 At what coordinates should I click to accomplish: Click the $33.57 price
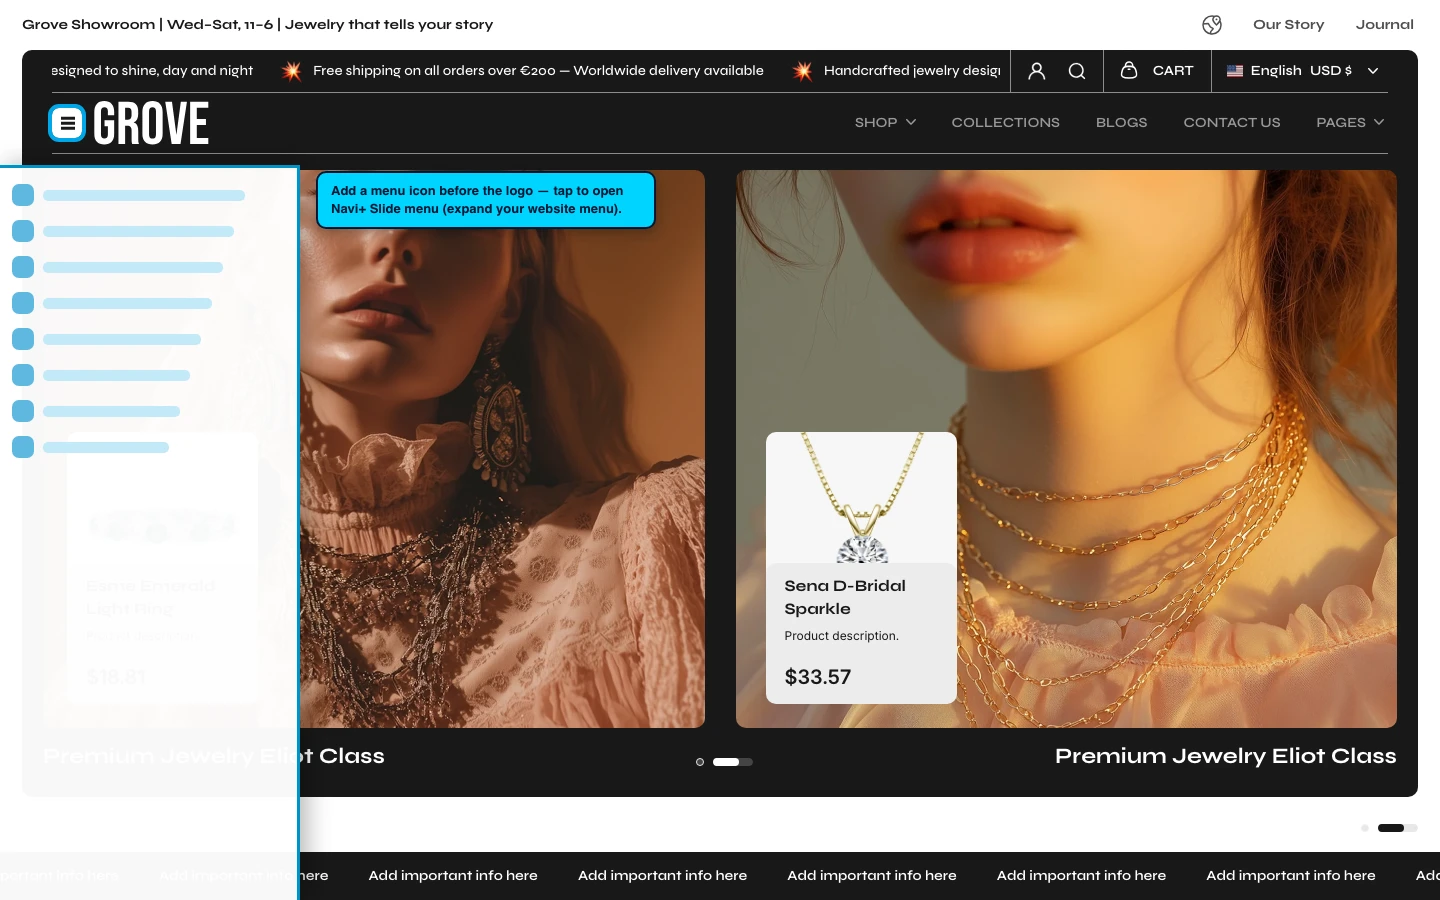click(x=817, y=677)
